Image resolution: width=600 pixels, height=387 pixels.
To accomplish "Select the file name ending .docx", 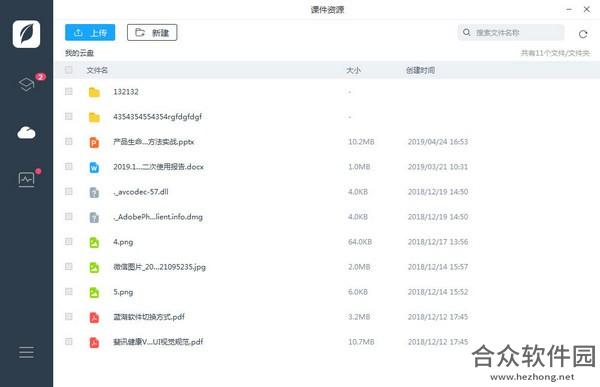I will [x=158, y=167].
